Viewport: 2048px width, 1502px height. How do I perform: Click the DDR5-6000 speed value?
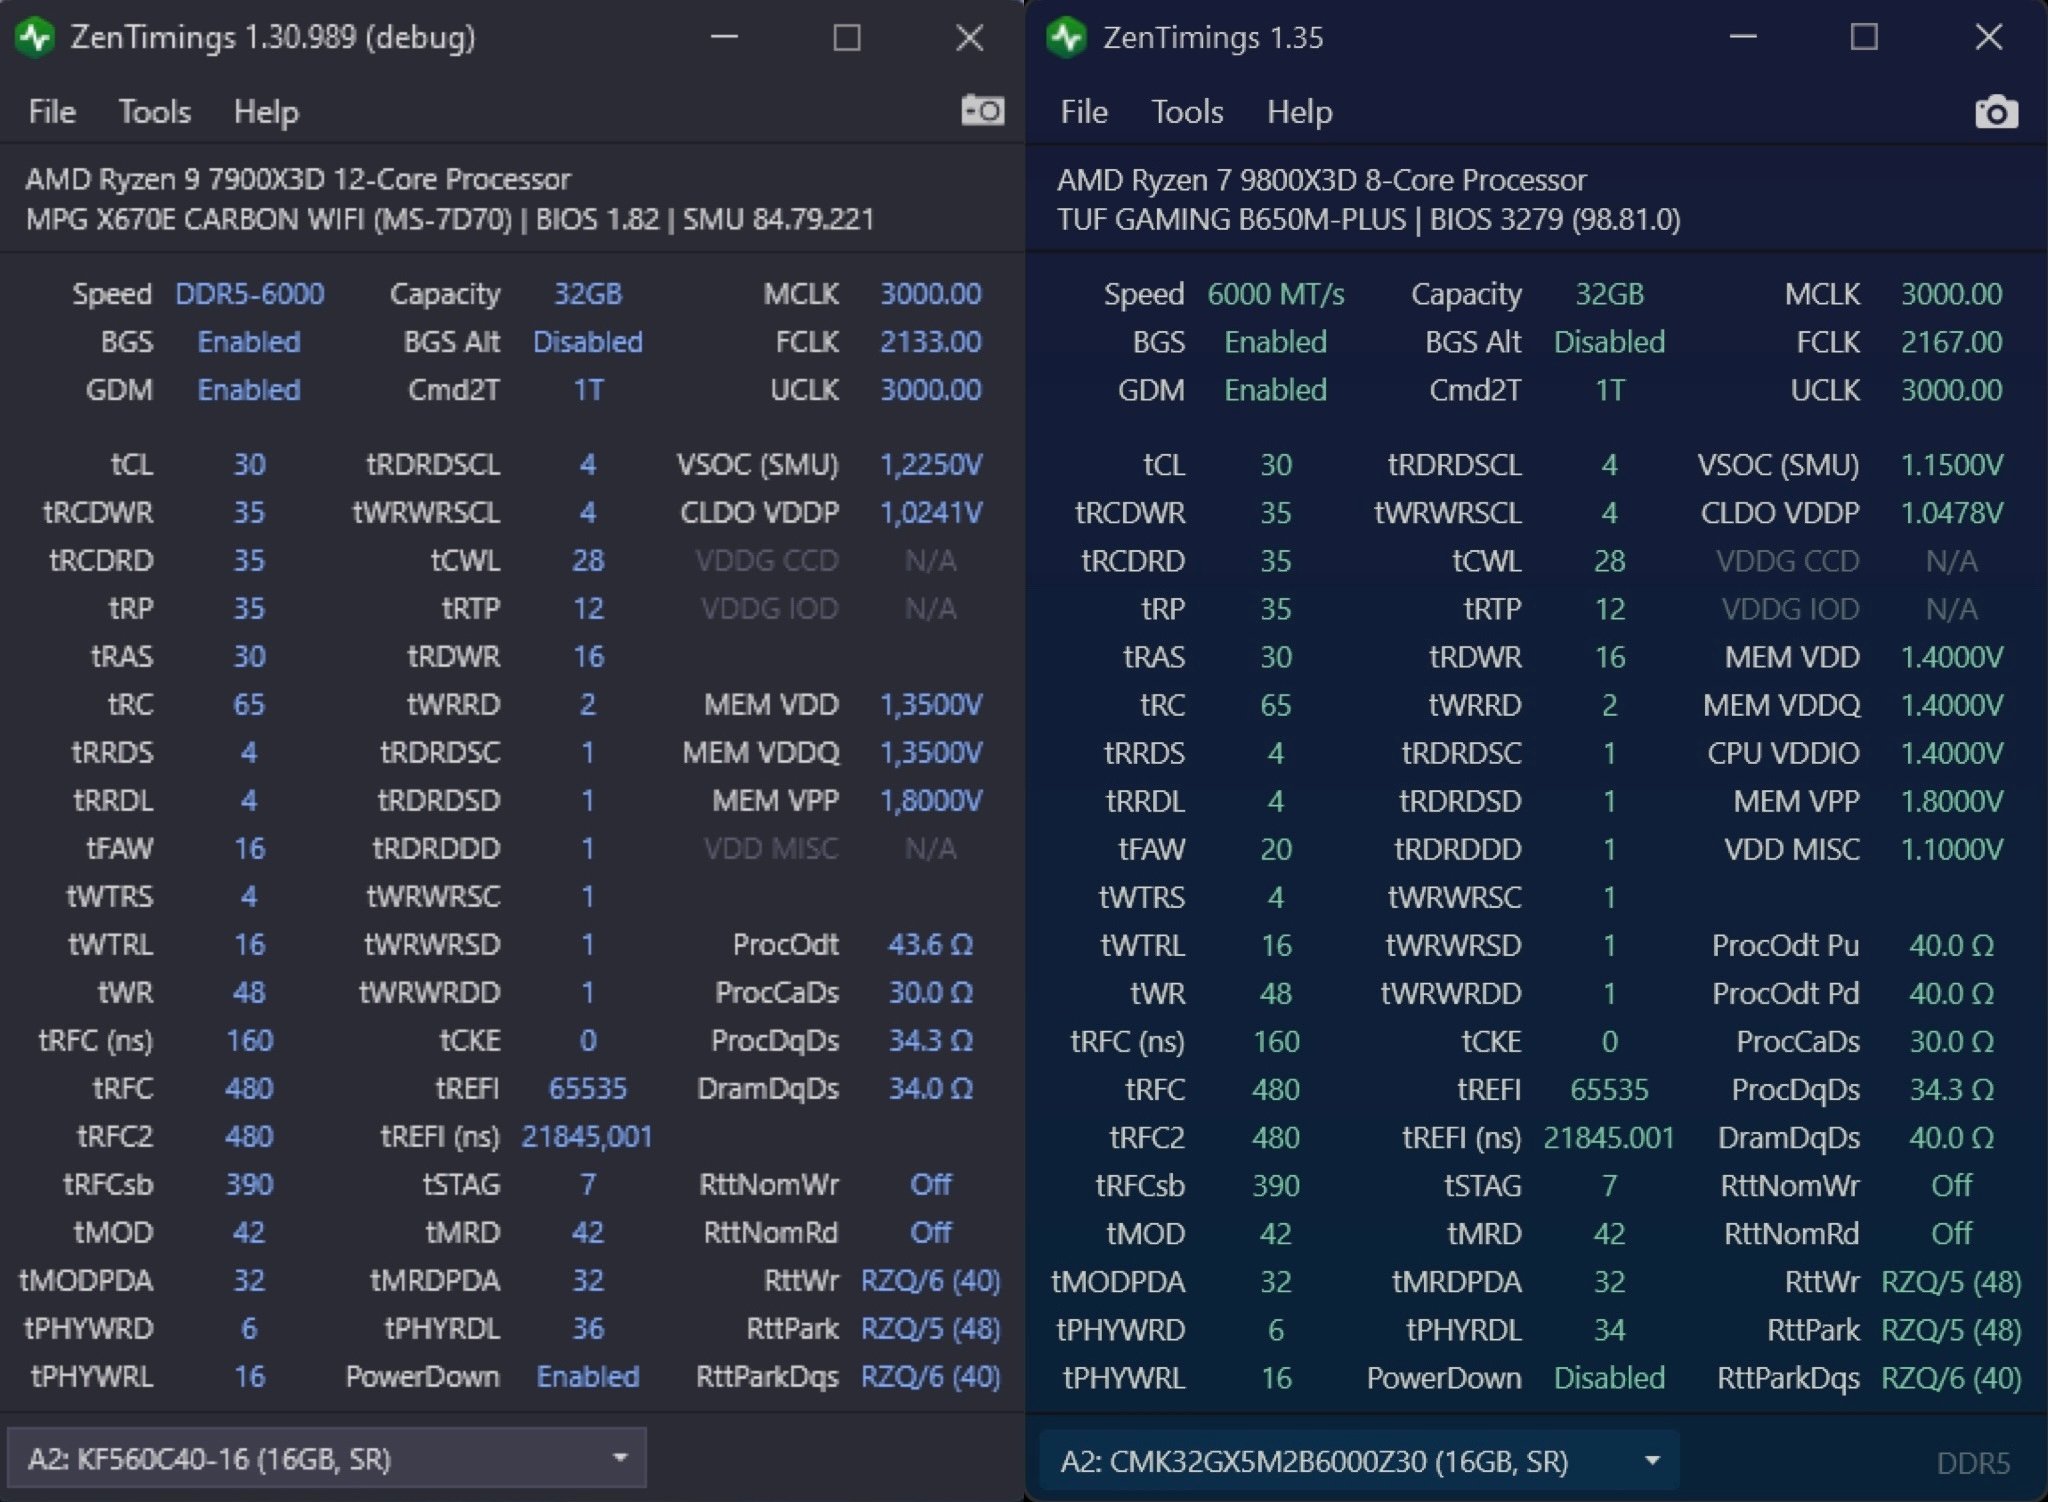(249, 294)
